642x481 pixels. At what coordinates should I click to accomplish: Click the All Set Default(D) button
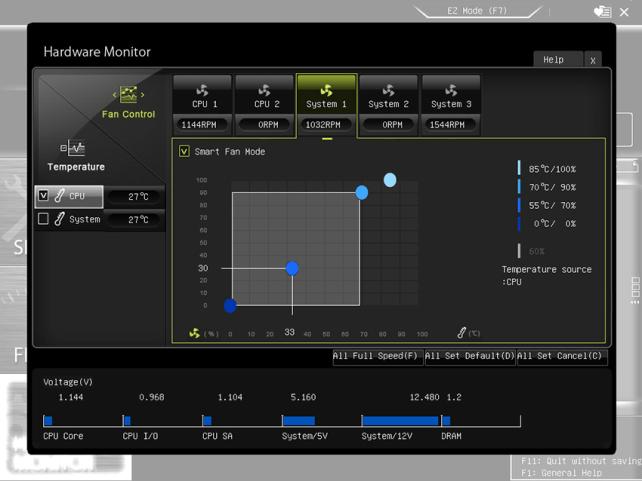470,357
